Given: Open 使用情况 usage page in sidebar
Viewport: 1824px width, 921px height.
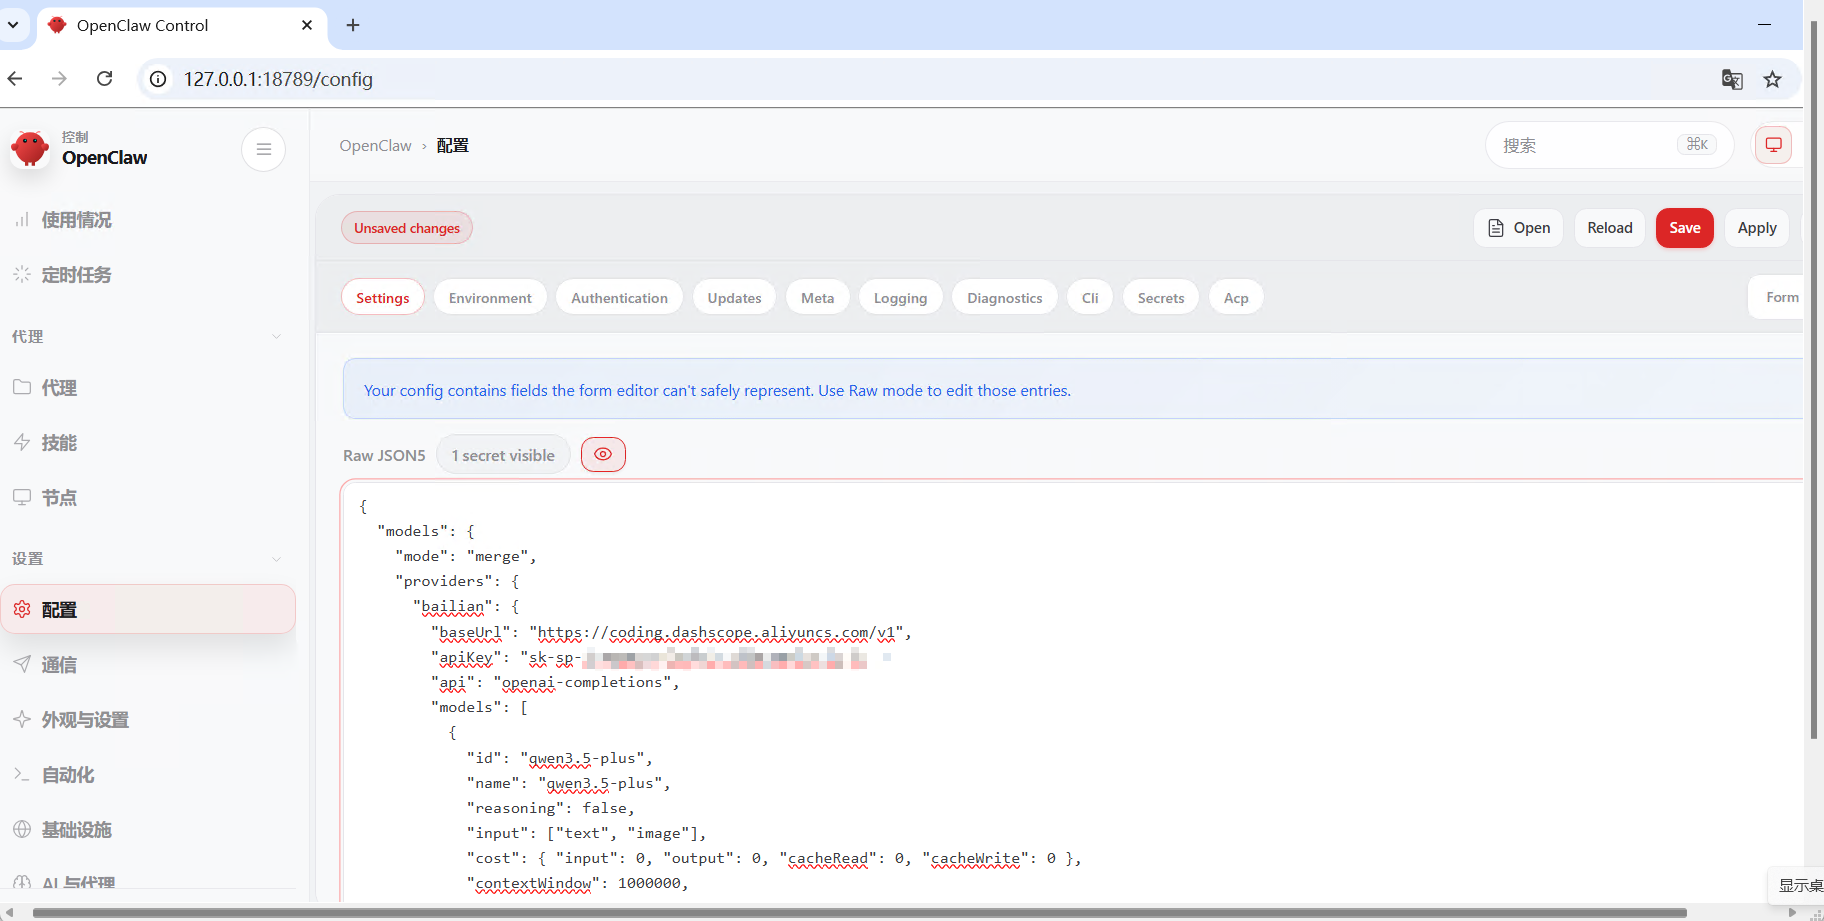Looking at the screenshot, I should click(76, 220).
